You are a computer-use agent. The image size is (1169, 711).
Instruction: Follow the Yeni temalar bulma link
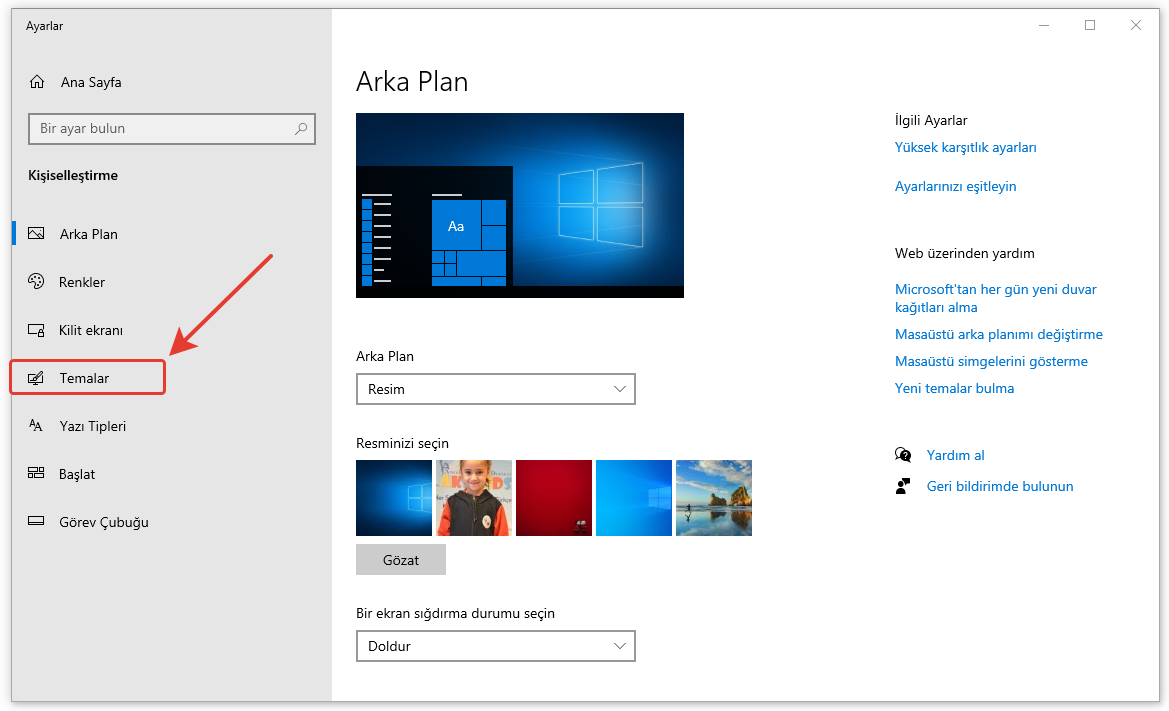[x=954, y=388]
